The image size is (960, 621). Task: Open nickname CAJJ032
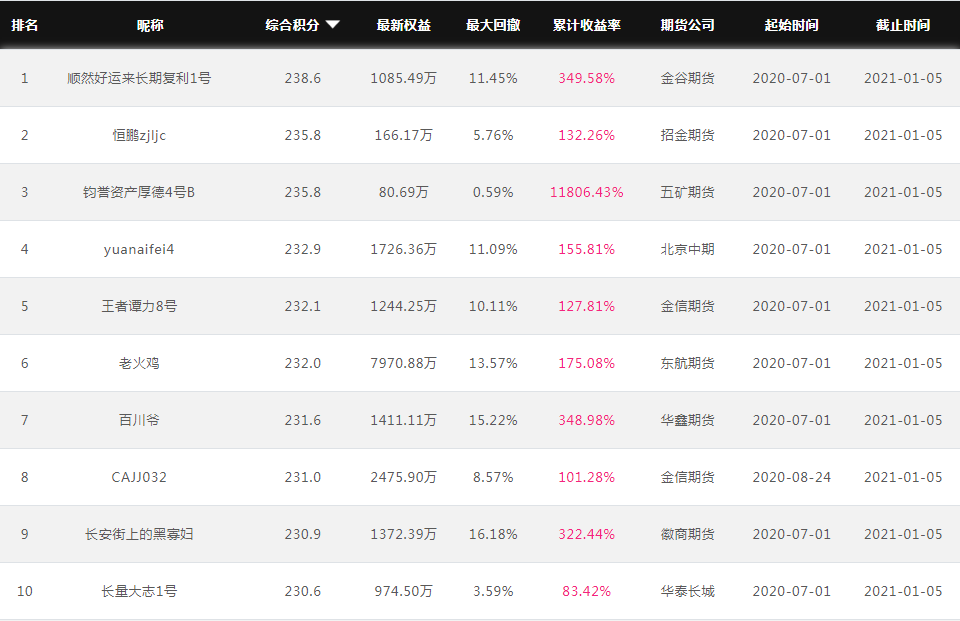tap(139, 477)
